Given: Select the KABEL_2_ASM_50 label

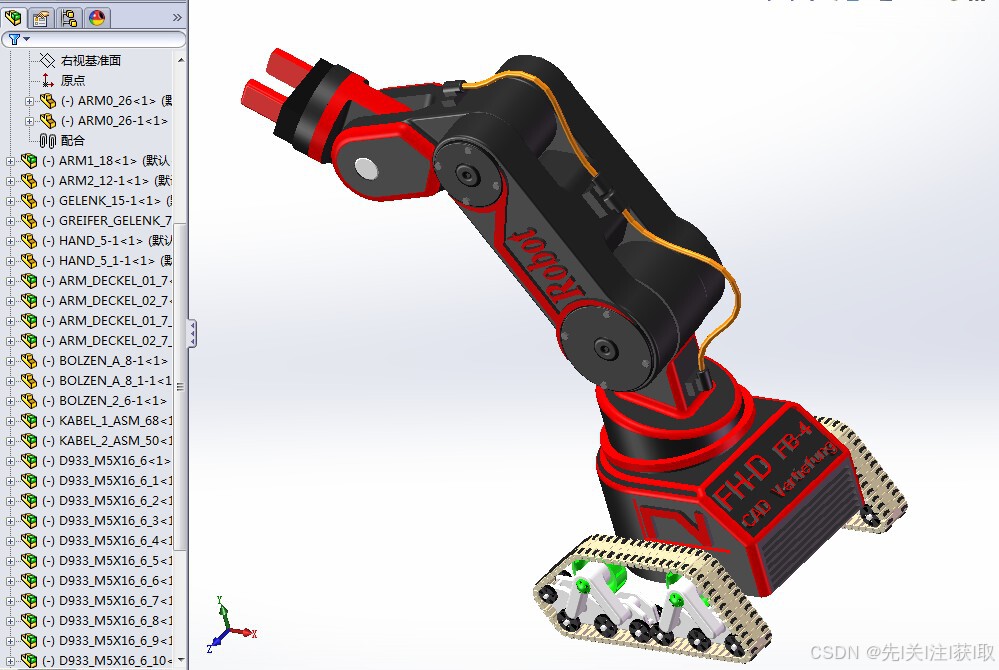Looking at the screenshot, I should coord(106,441).
